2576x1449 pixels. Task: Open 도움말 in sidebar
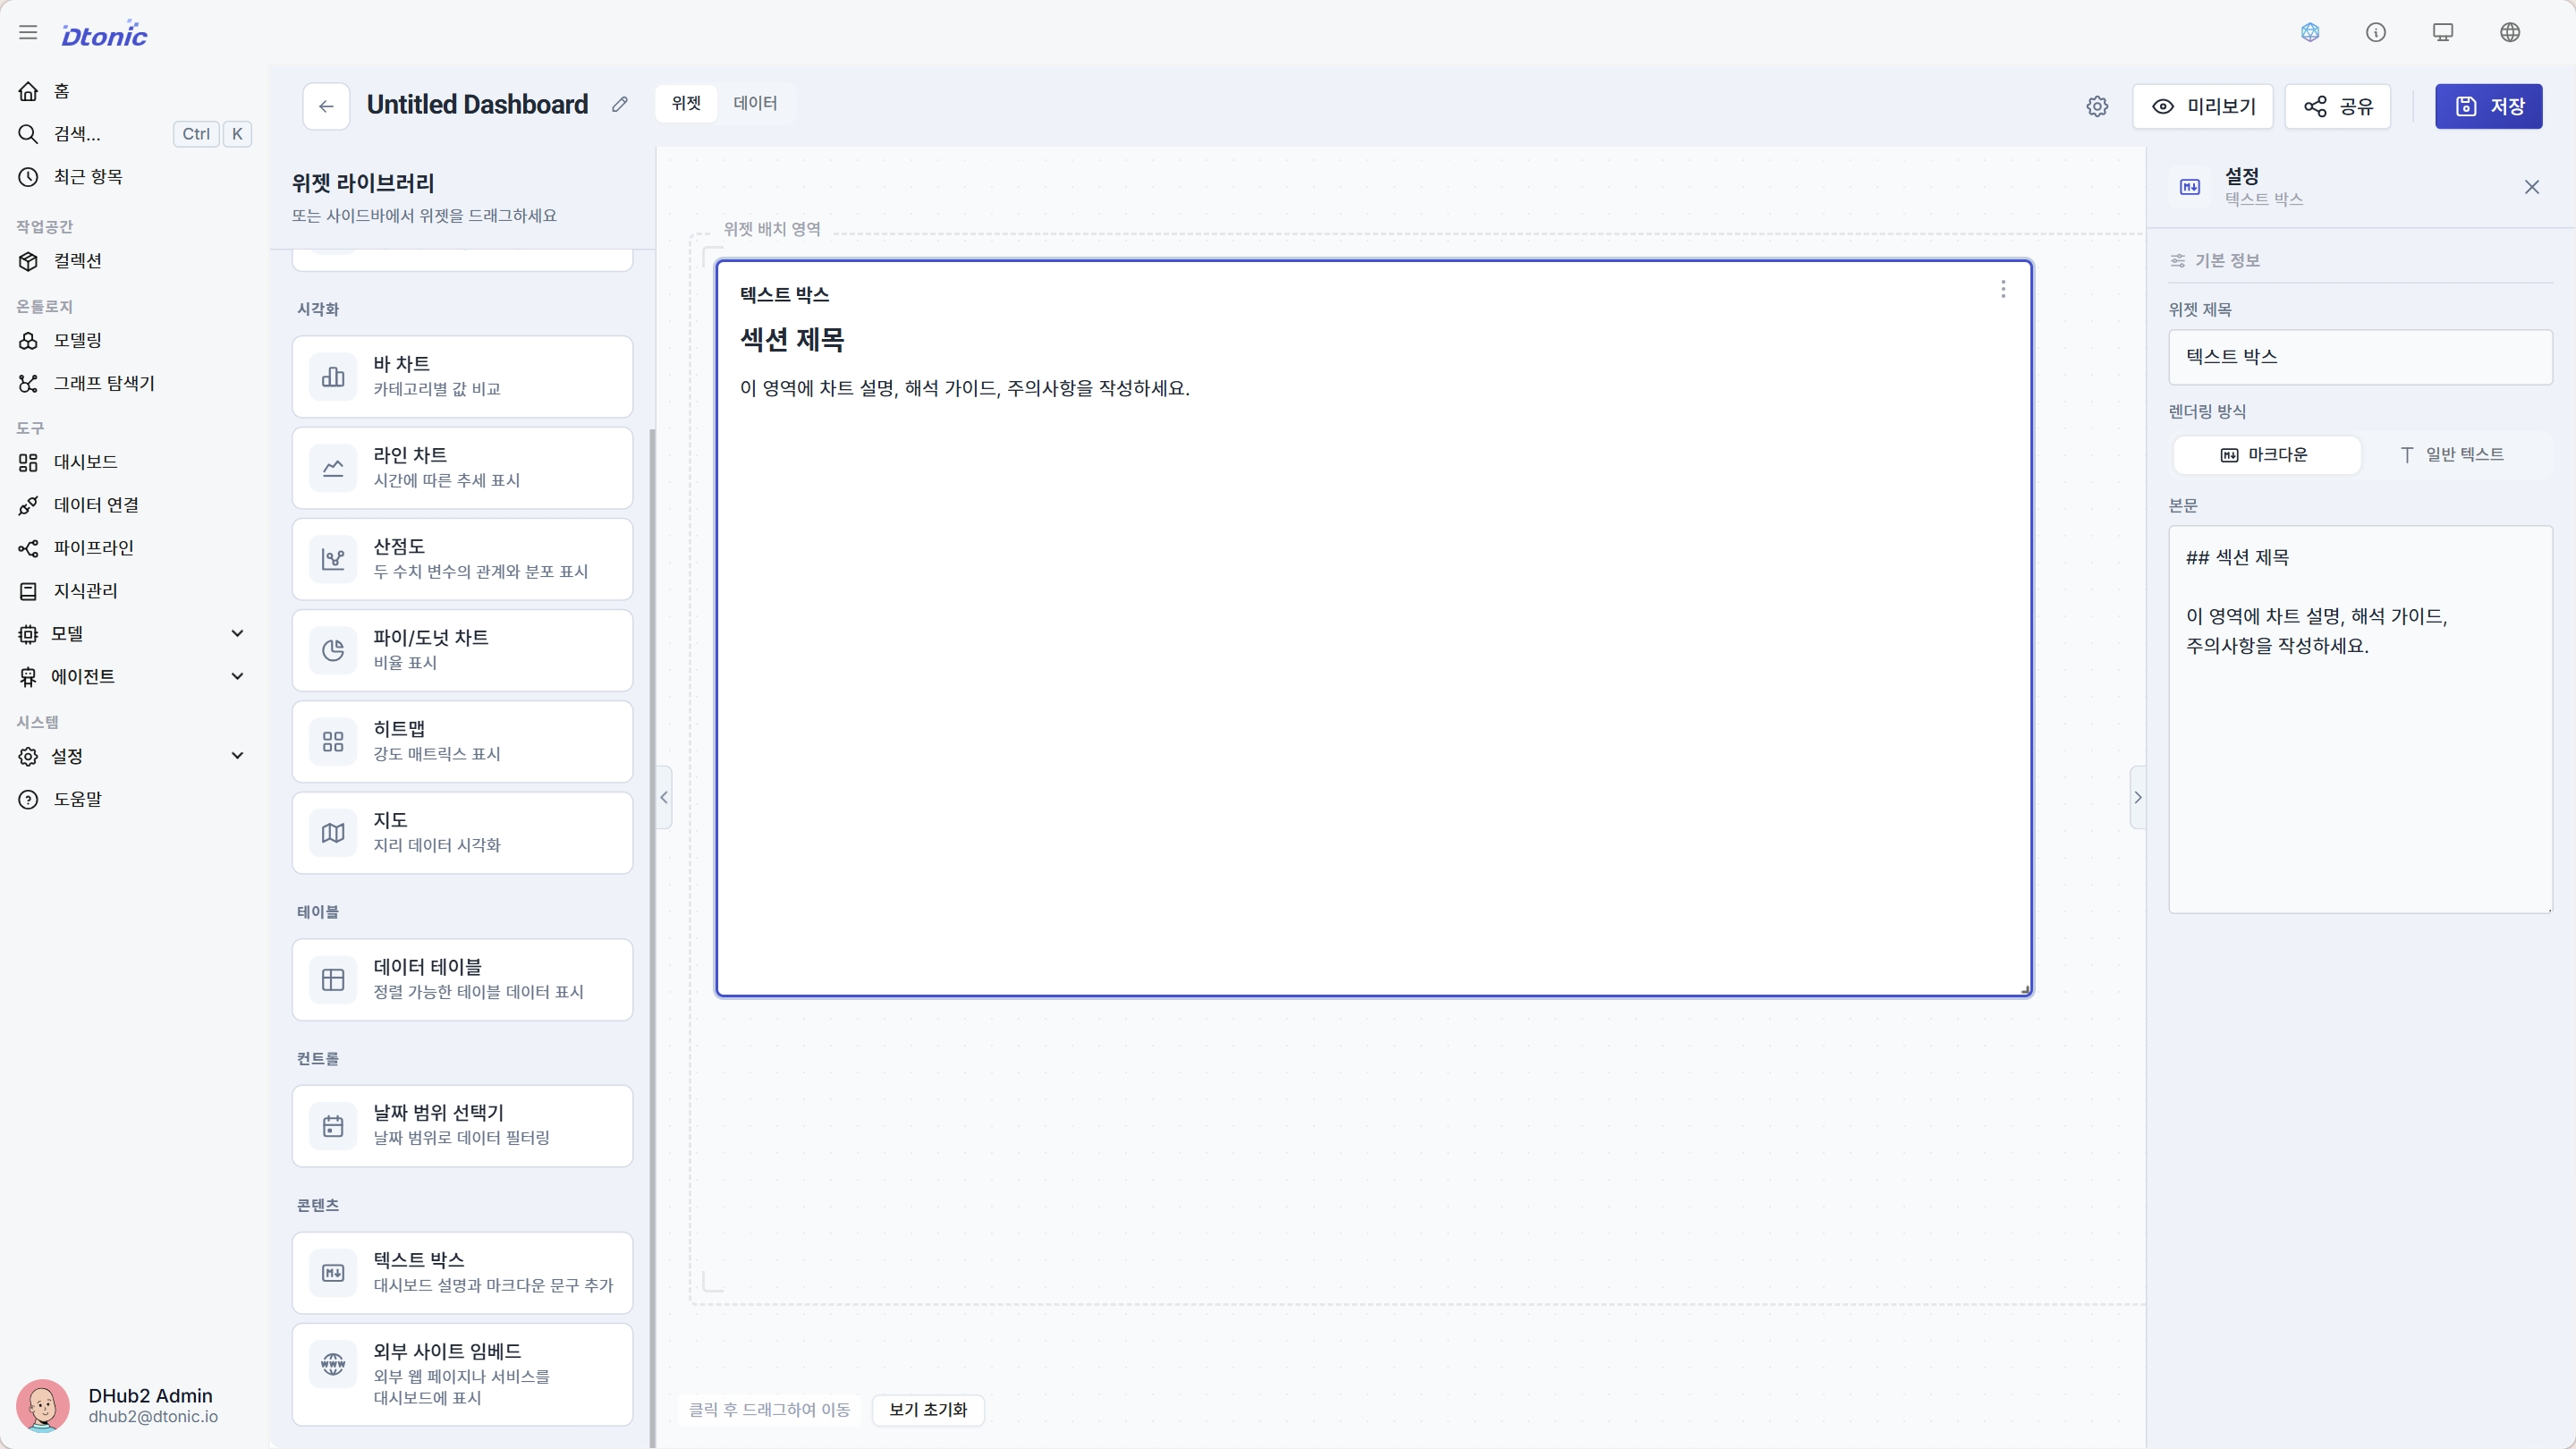coord(134,799)
